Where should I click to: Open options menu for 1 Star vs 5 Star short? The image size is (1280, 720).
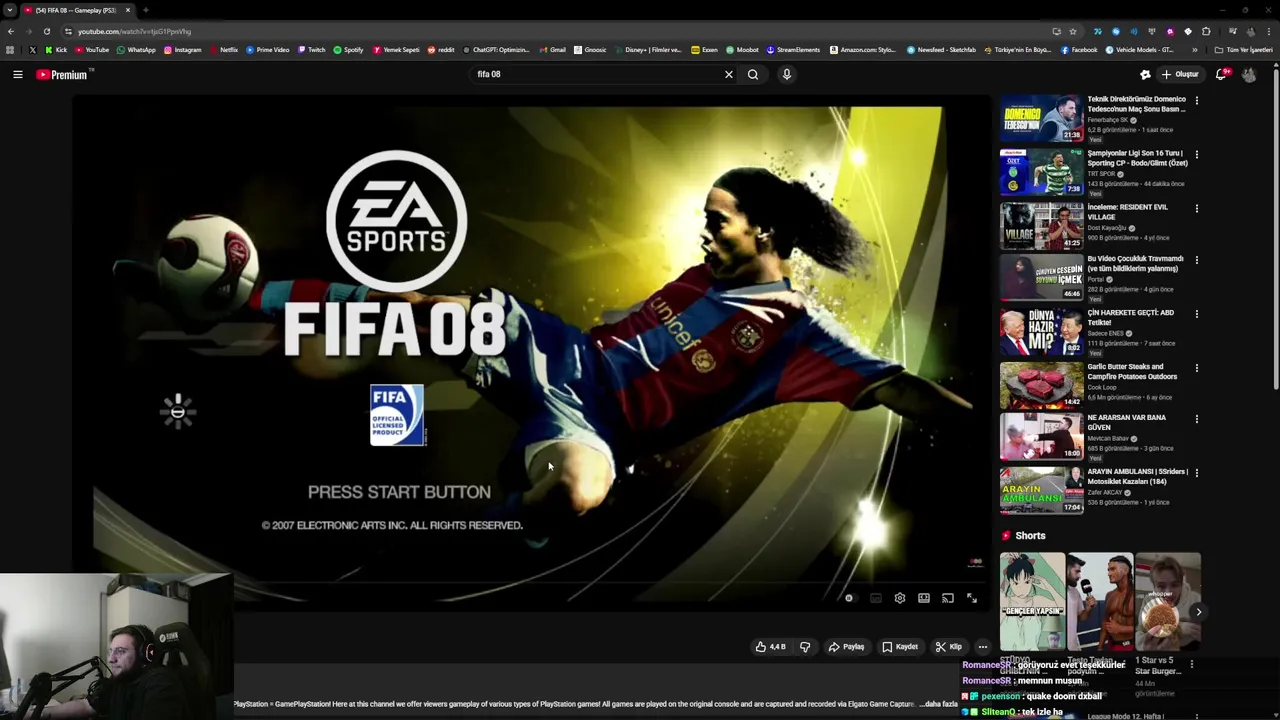click(1191, 663)
